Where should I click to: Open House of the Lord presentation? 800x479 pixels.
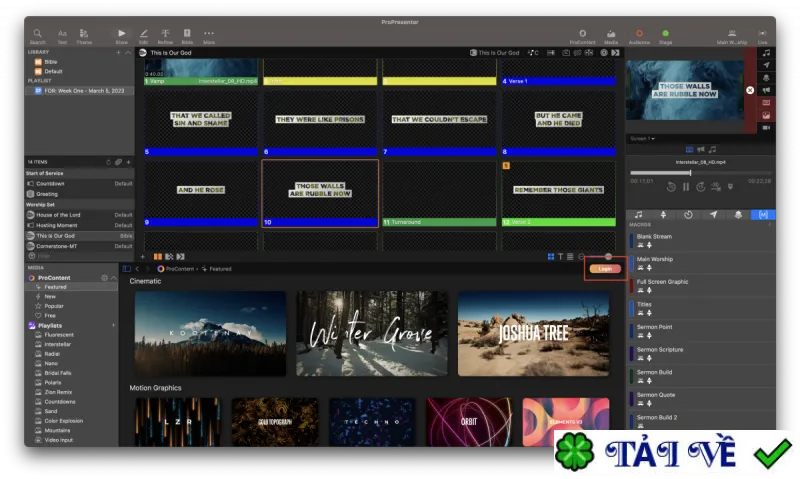[x=79, y=215]
